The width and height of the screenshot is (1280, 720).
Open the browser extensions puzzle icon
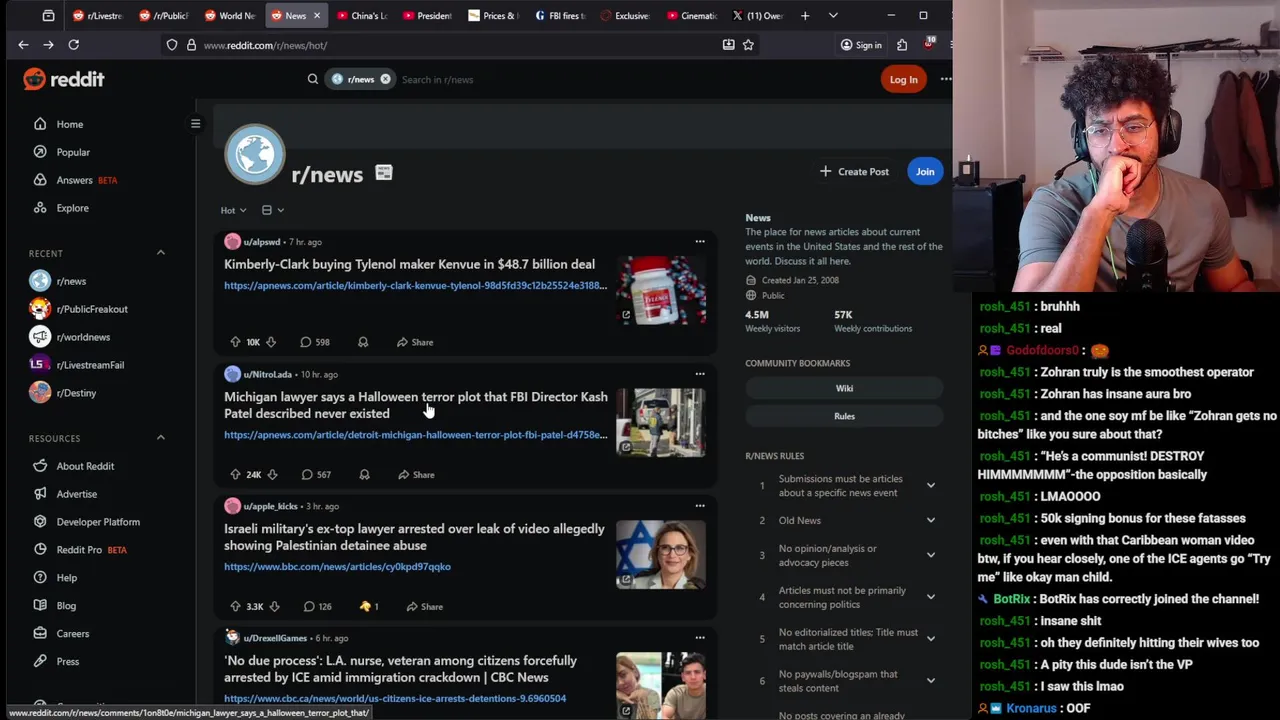coord(902,45)
